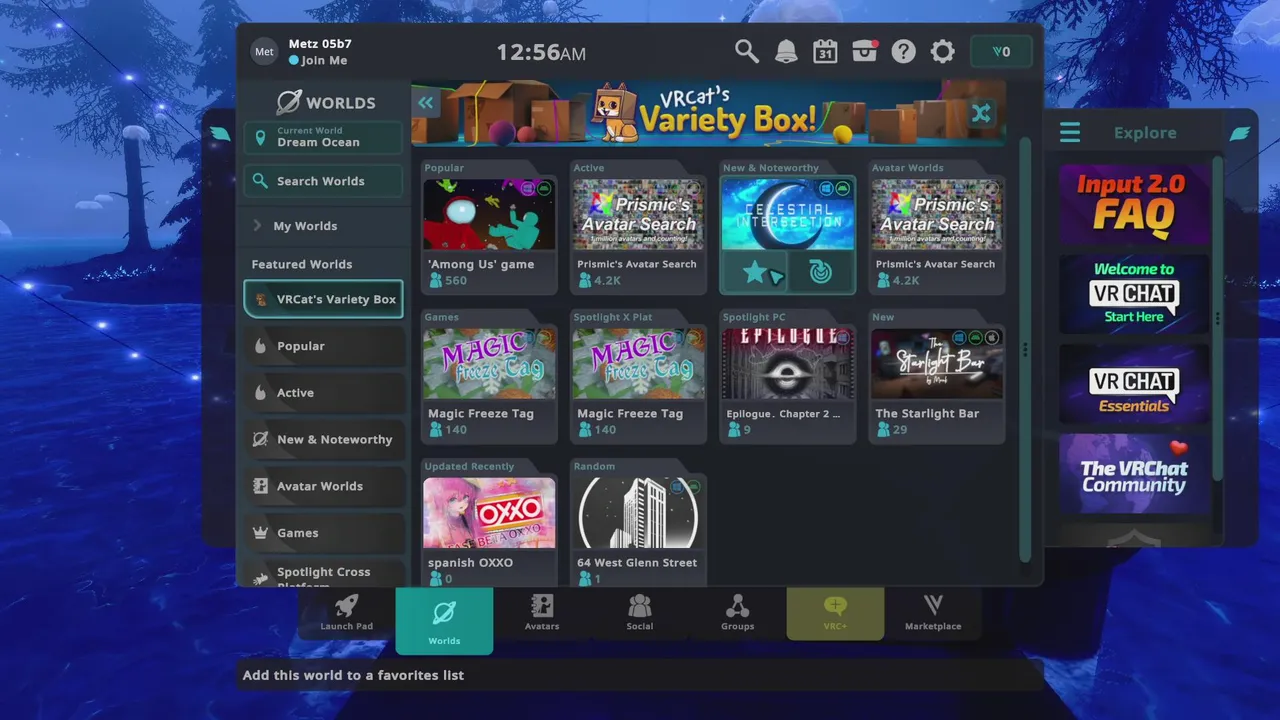Image resolution: width=1280 pixels, height=720 pixels.
Task: Open Current World Dream Ocean button
Action: pyautogui.click(x=323, y=137)
